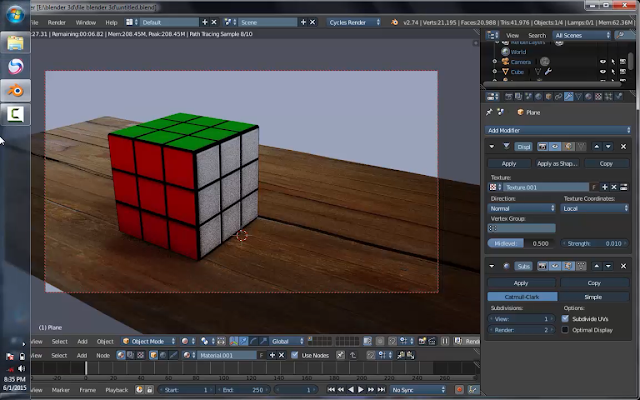The height and width of the screenshot is (400, 640).
Task: Toggle Cube visibility eye in outliner
Action: [x=602, y=72]
